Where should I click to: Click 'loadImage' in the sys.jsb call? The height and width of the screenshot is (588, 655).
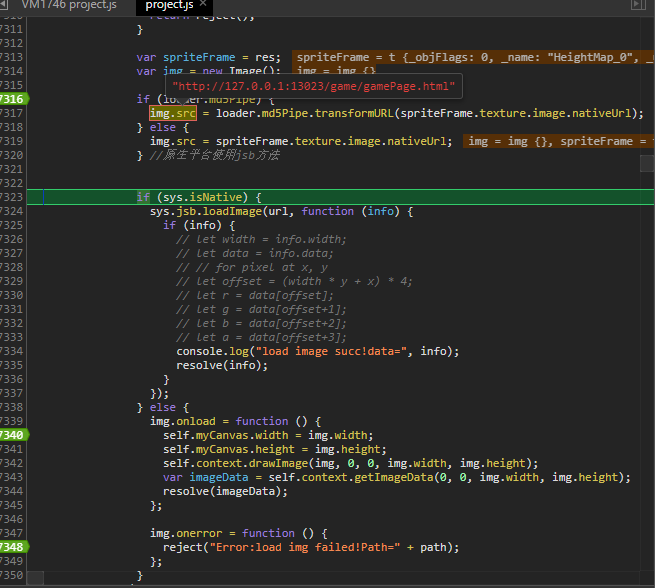point(232,211)
